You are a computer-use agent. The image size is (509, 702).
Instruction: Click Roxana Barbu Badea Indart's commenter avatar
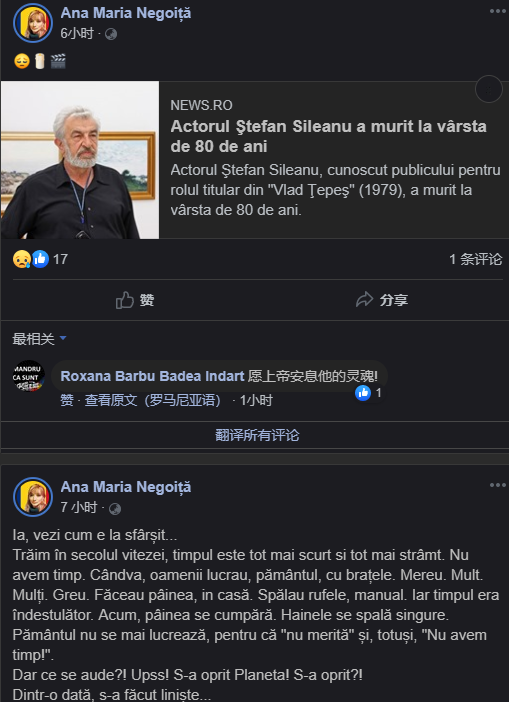tap(29, 376)
